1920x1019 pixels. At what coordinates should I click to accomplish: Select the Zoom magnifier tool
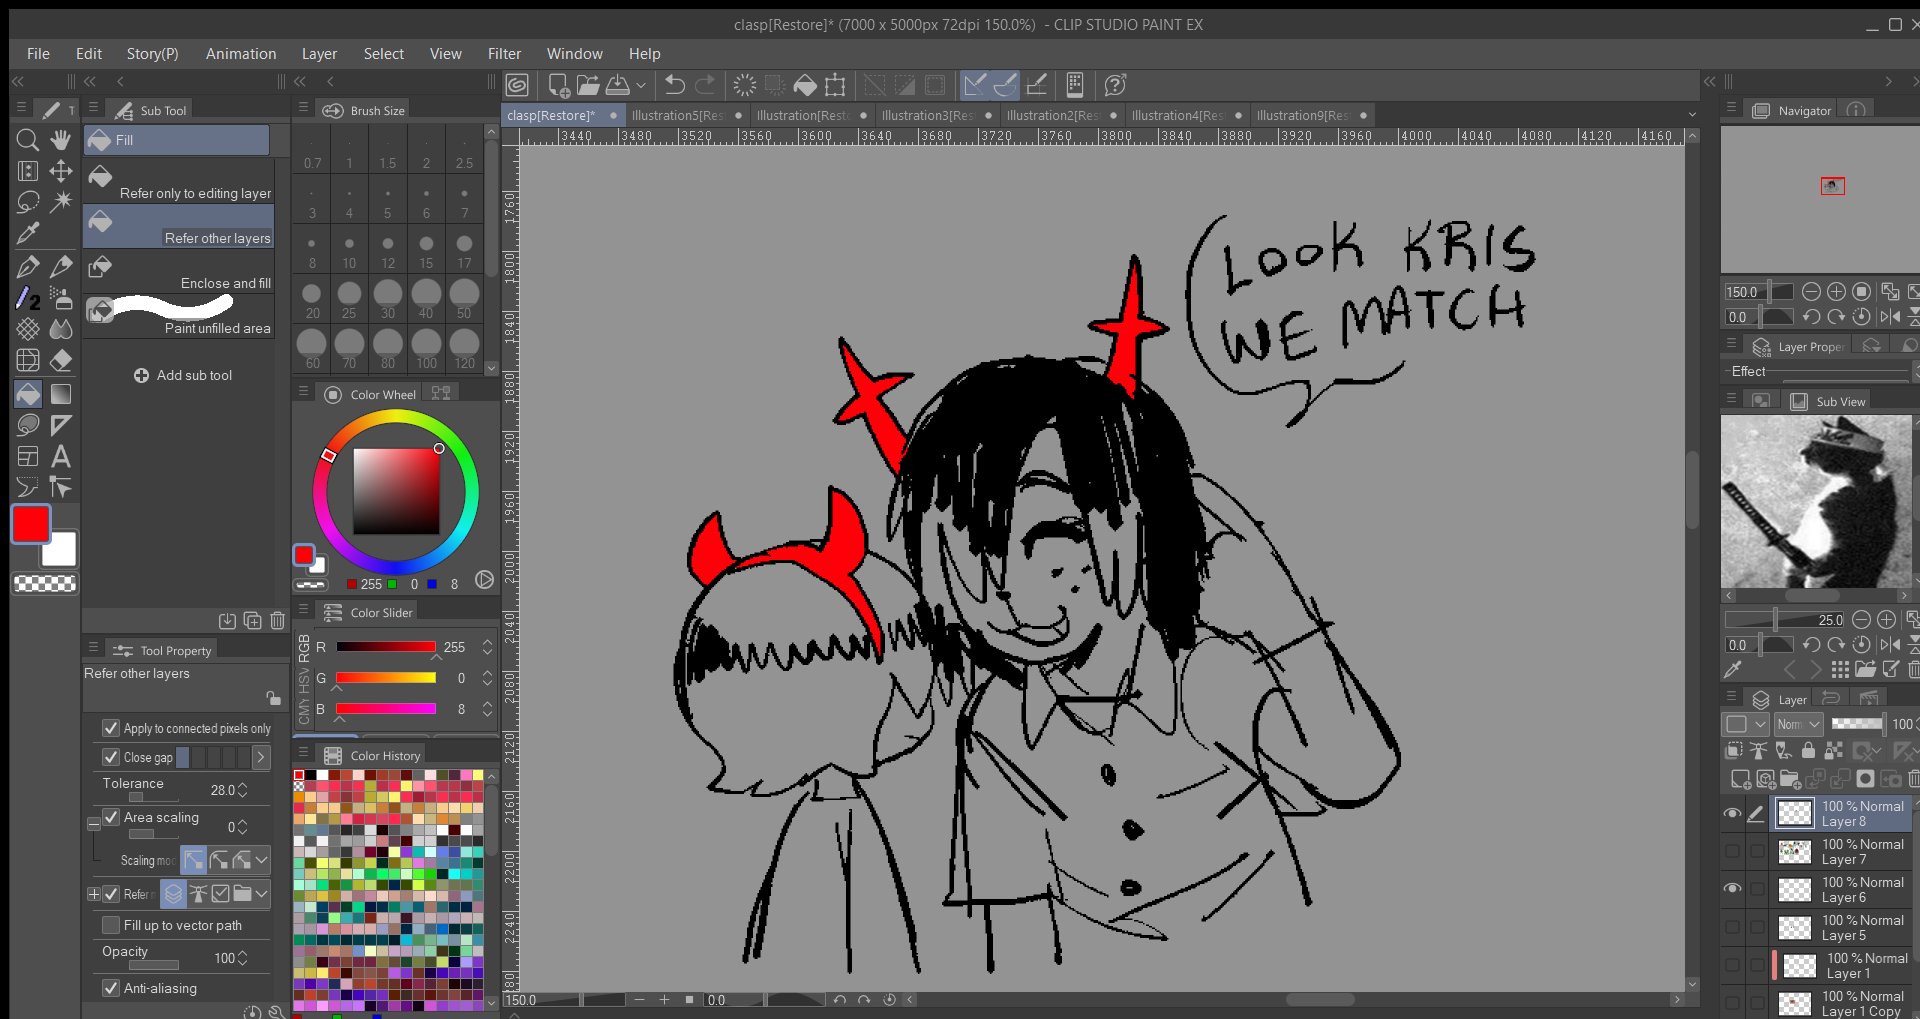(x=28, y=140)
